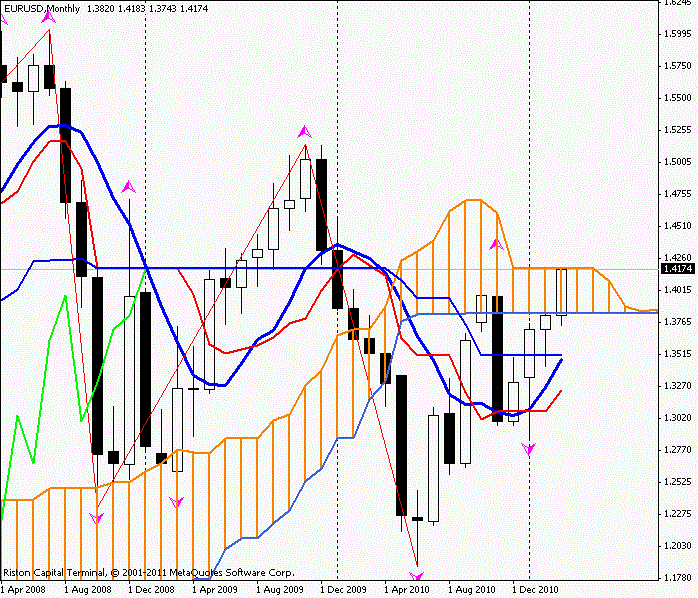Click the 1.5005 price axis label
This screenshot has height=598, width=698.
678,162
